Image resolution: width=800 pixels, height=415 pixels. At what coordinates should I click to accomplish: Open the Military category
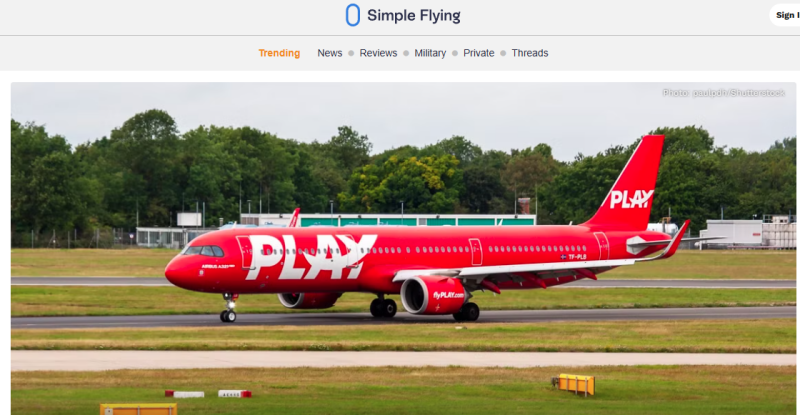point(430,53)
